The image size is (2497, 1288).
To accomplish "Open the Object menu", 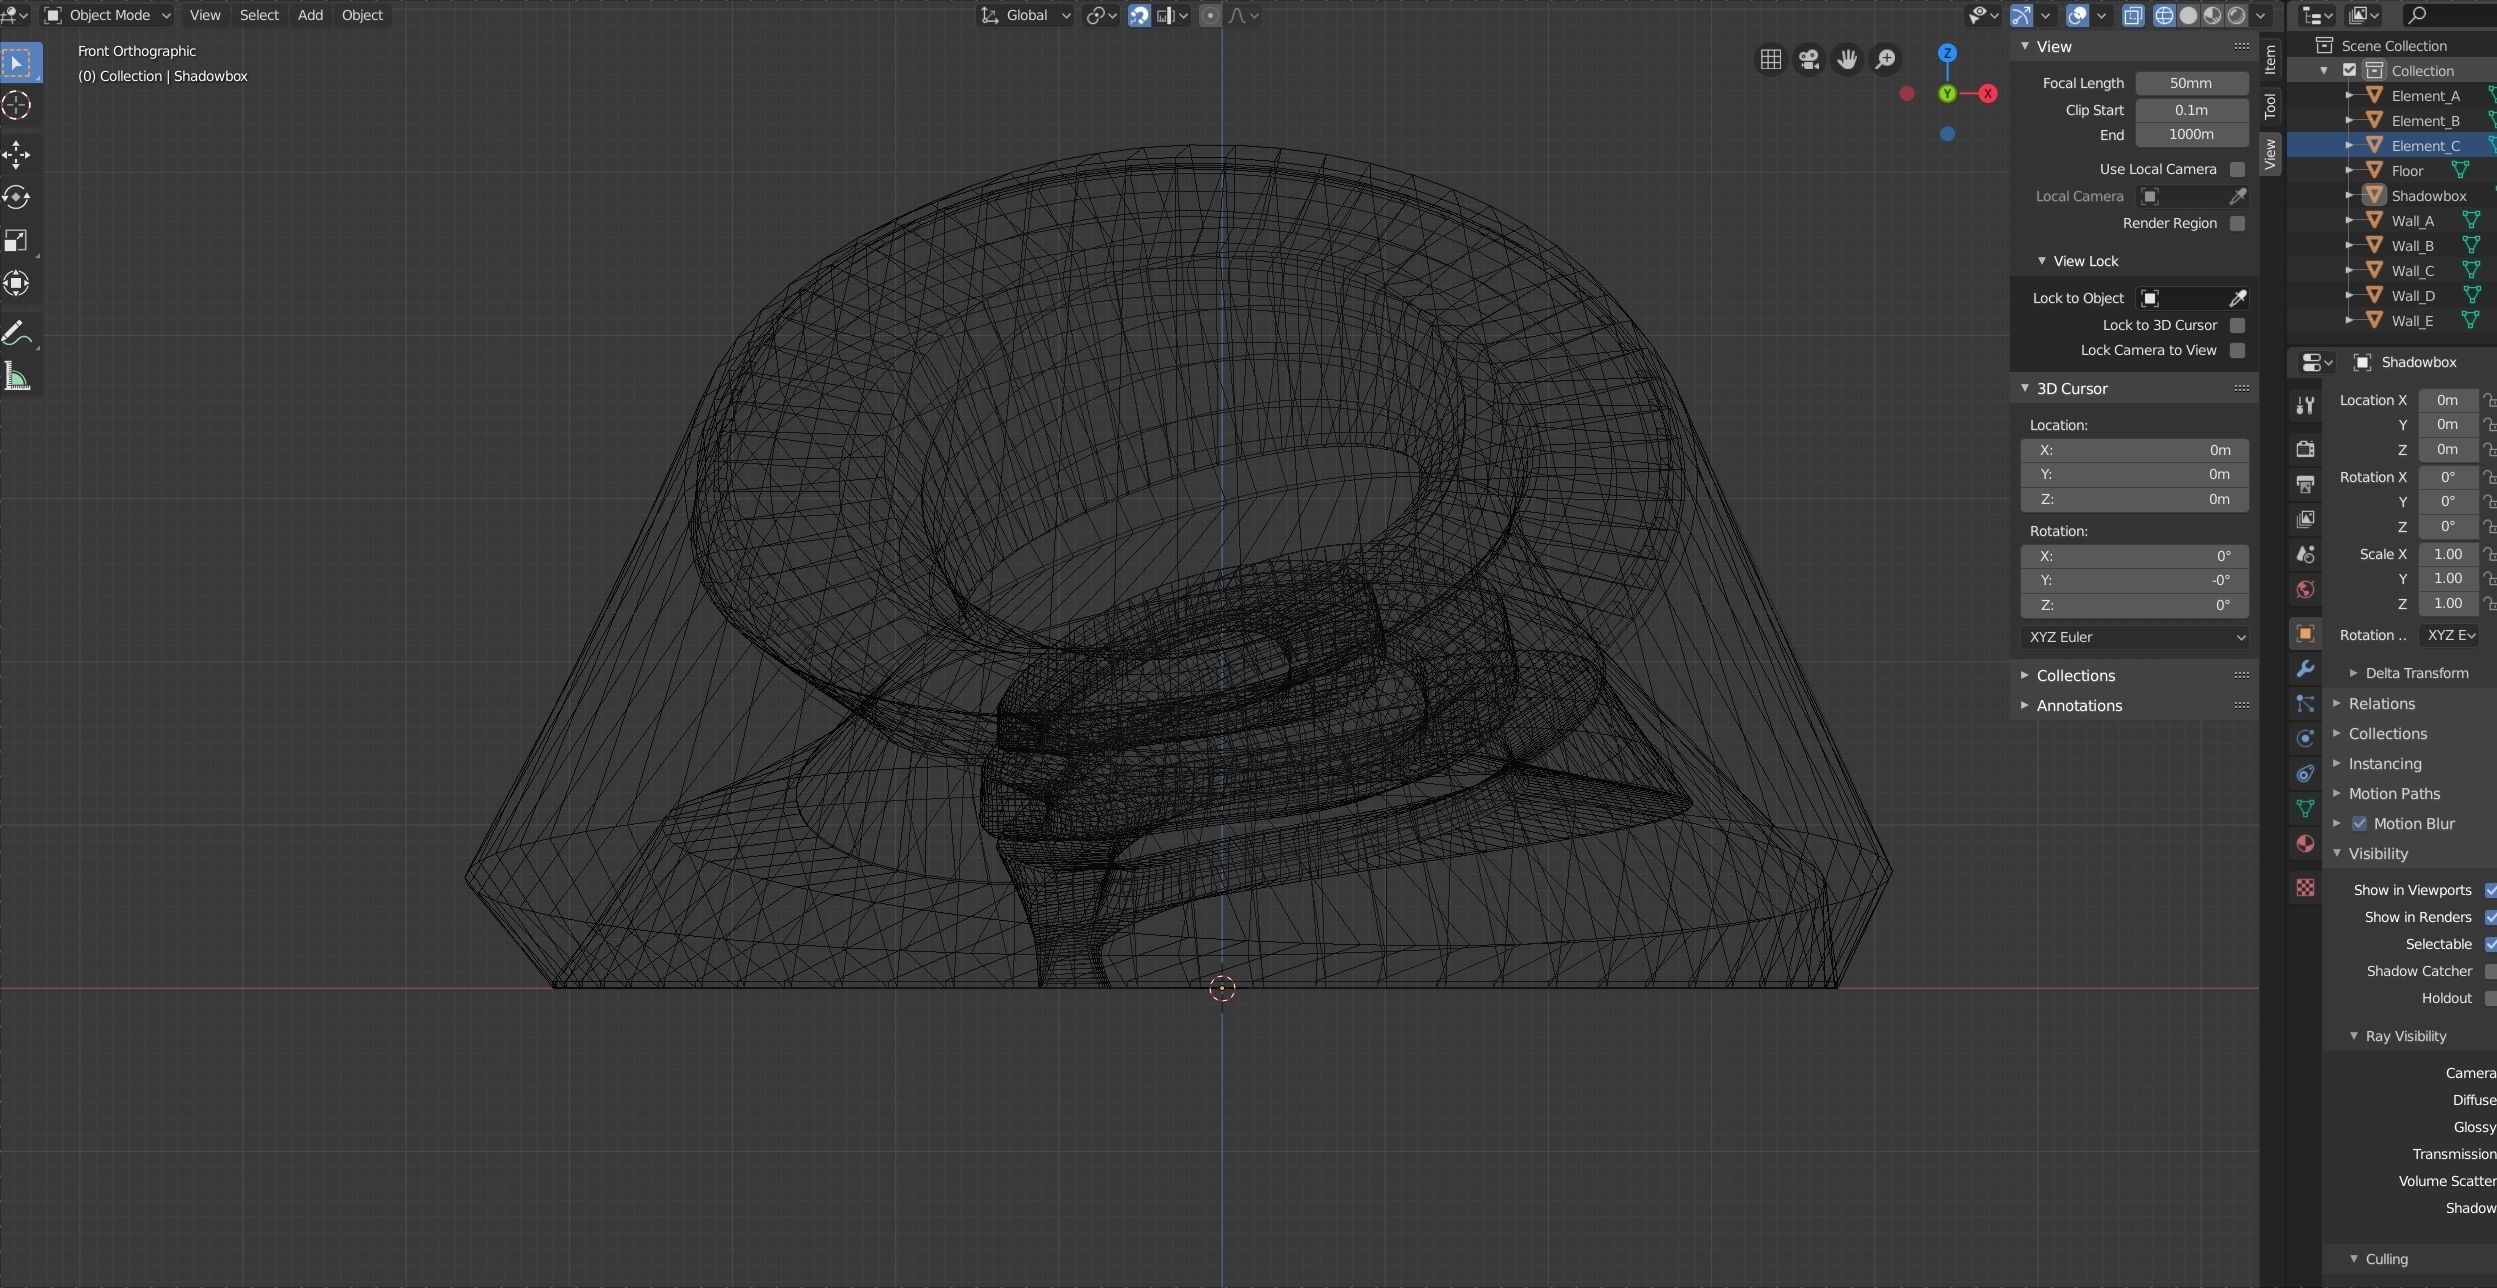I will 362,15.
